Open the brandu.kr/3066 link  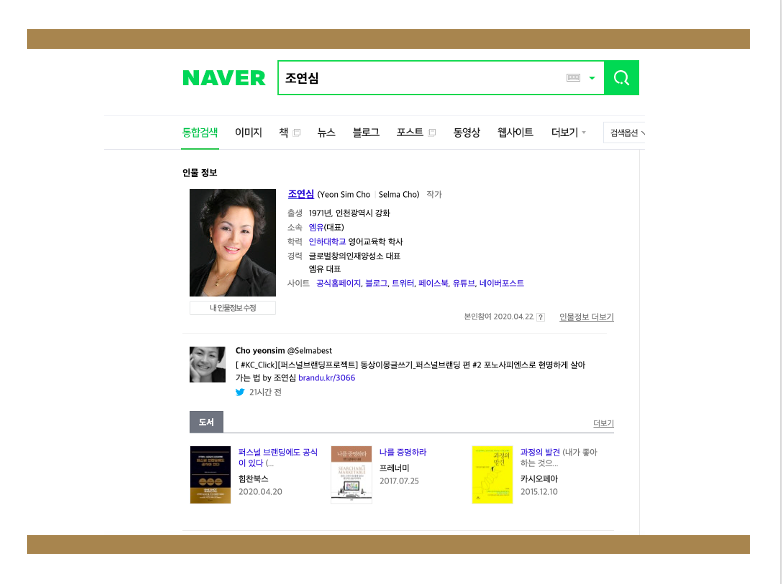pos(327,378)
